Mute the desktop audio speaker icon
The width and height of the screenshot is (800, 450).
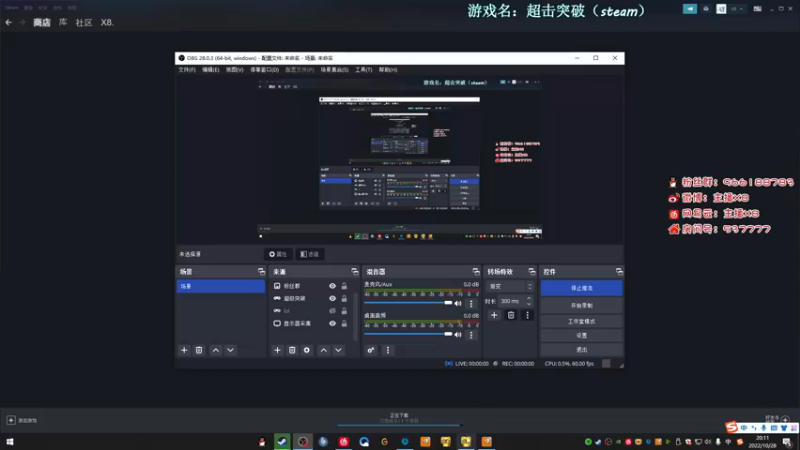tap(458, 335)
